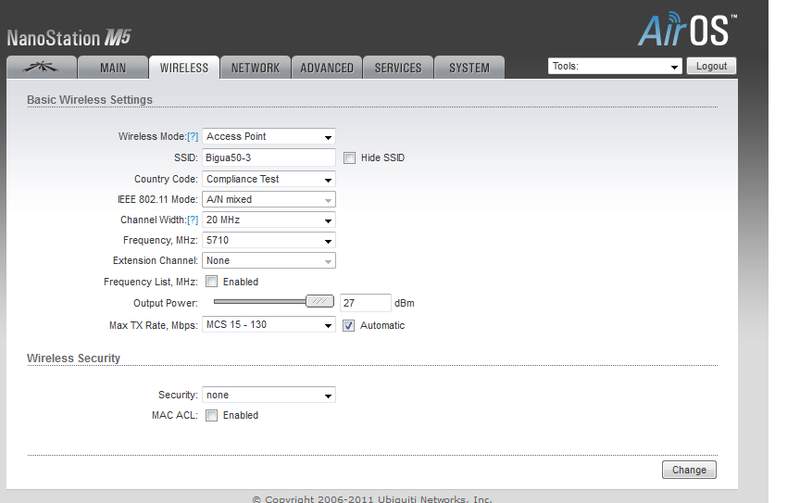Enable the Frequency List checkbox
Image resolution: width=800 pixels, height=503 pixels.
(x=211, y=282)
